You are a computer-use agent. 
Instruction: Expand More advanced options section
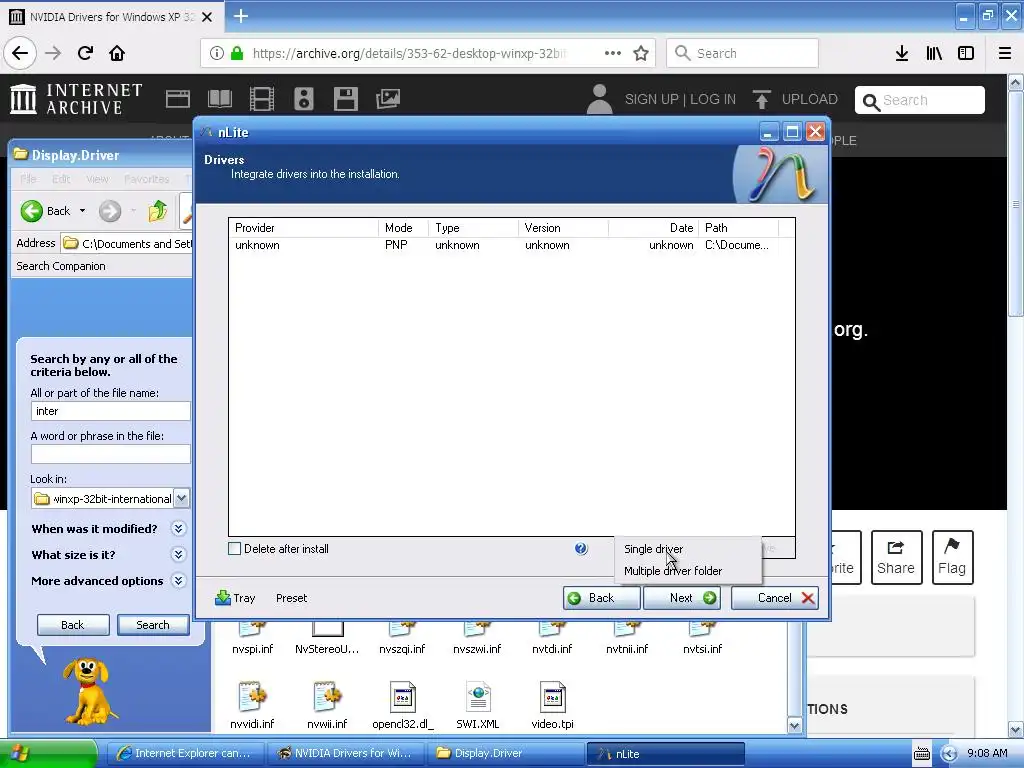(x=178, y=581)
